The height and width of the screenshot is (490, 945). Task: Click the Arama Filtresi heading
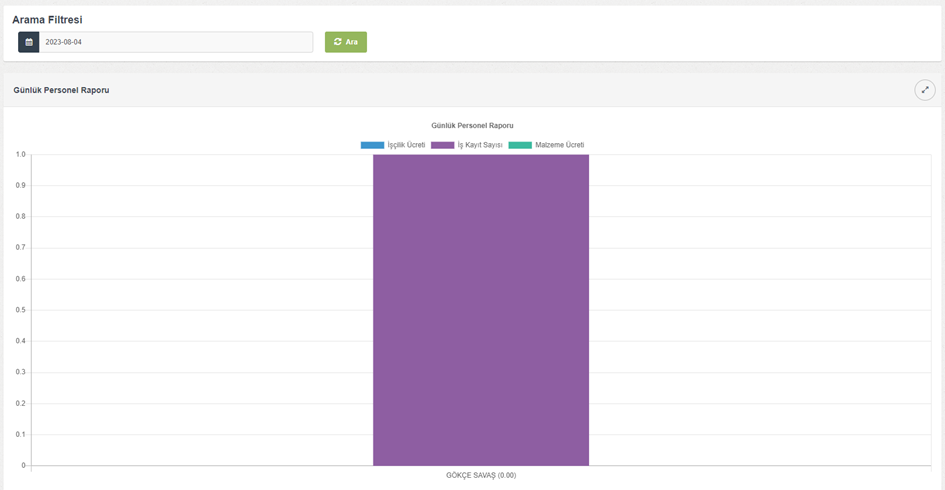(x=47, y=19)
